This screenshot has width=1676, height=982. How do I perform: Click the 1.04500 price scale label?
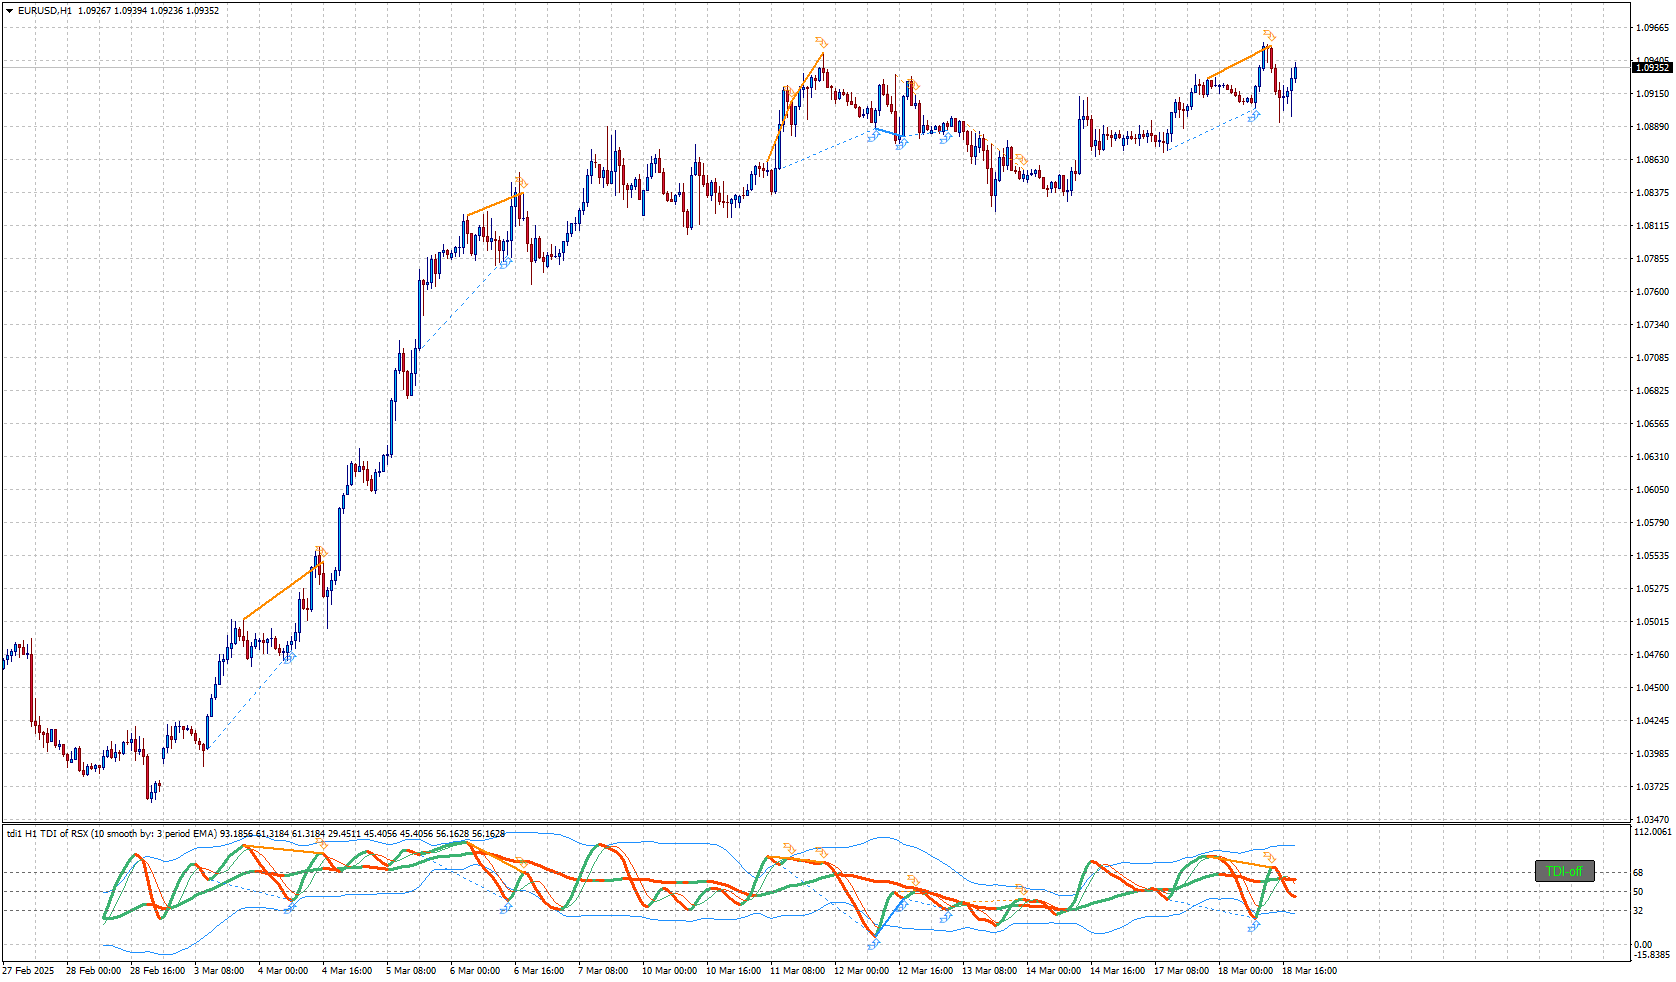pos(1652,688)
